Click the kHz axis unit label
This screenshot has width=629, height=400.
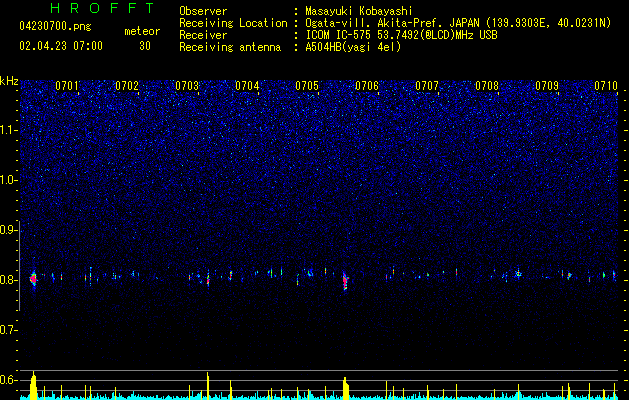coord(9,81)
